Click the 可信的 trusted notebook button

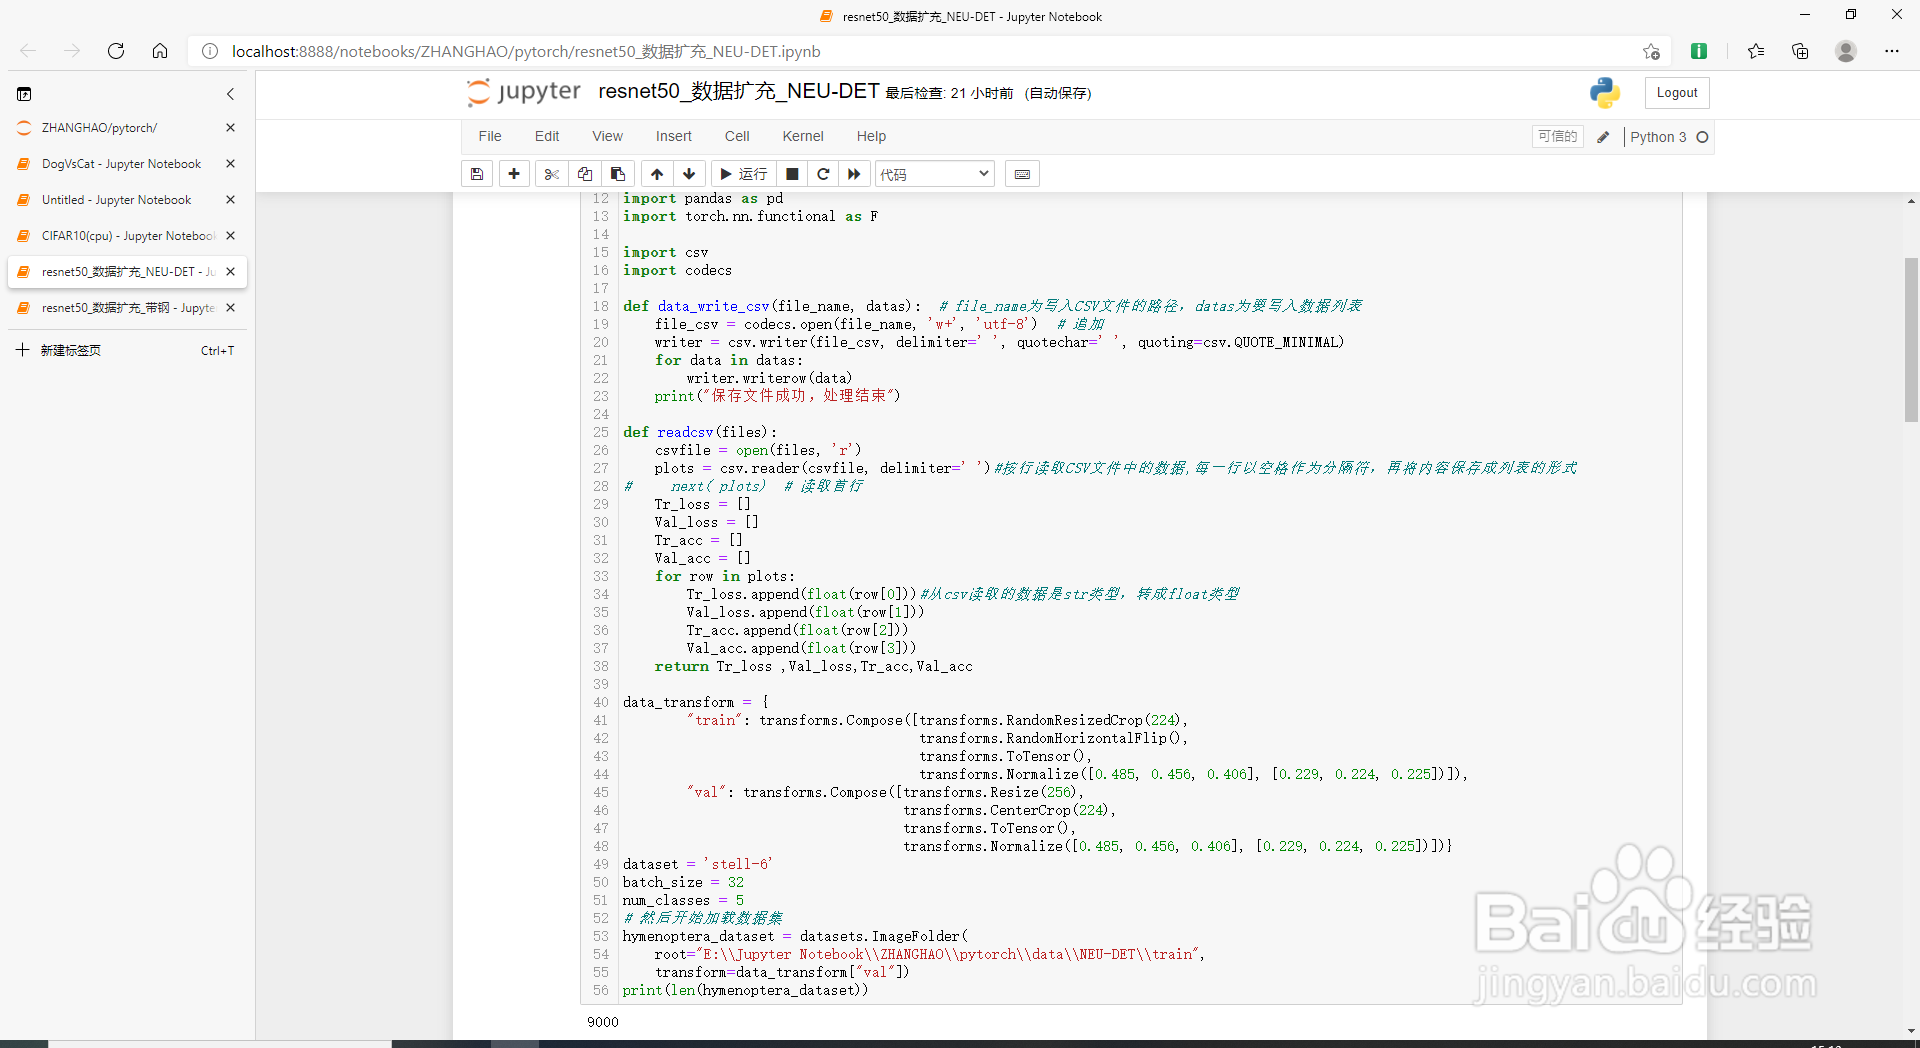pyautogui.click(x=1557, y=136)
